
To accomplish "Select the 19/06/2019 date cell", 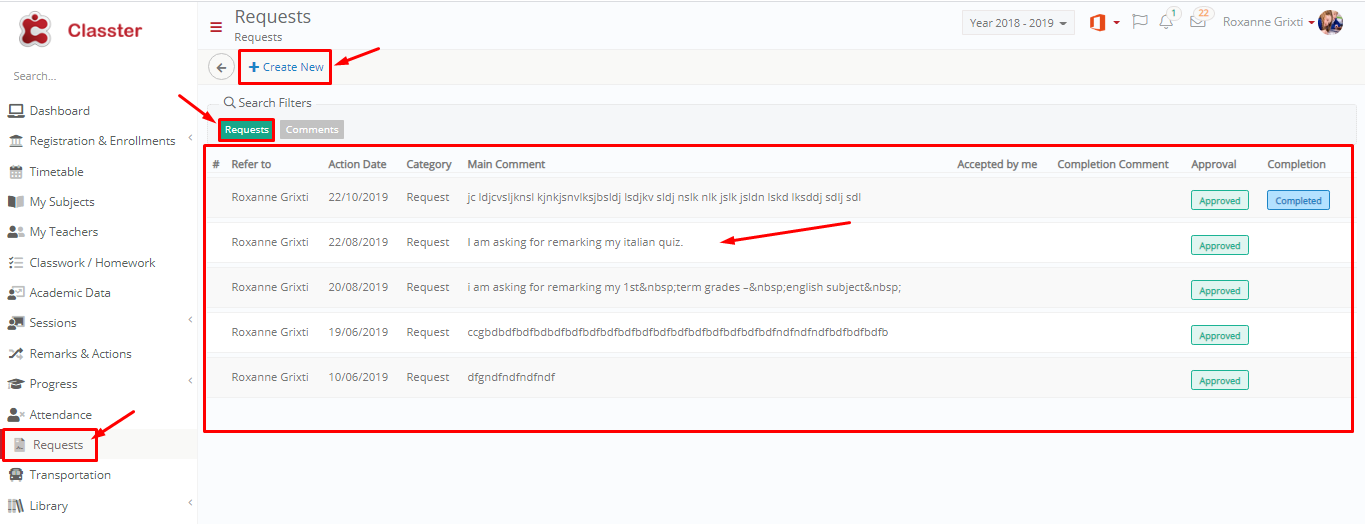I will pyautogui.click(x=357, y=332).
